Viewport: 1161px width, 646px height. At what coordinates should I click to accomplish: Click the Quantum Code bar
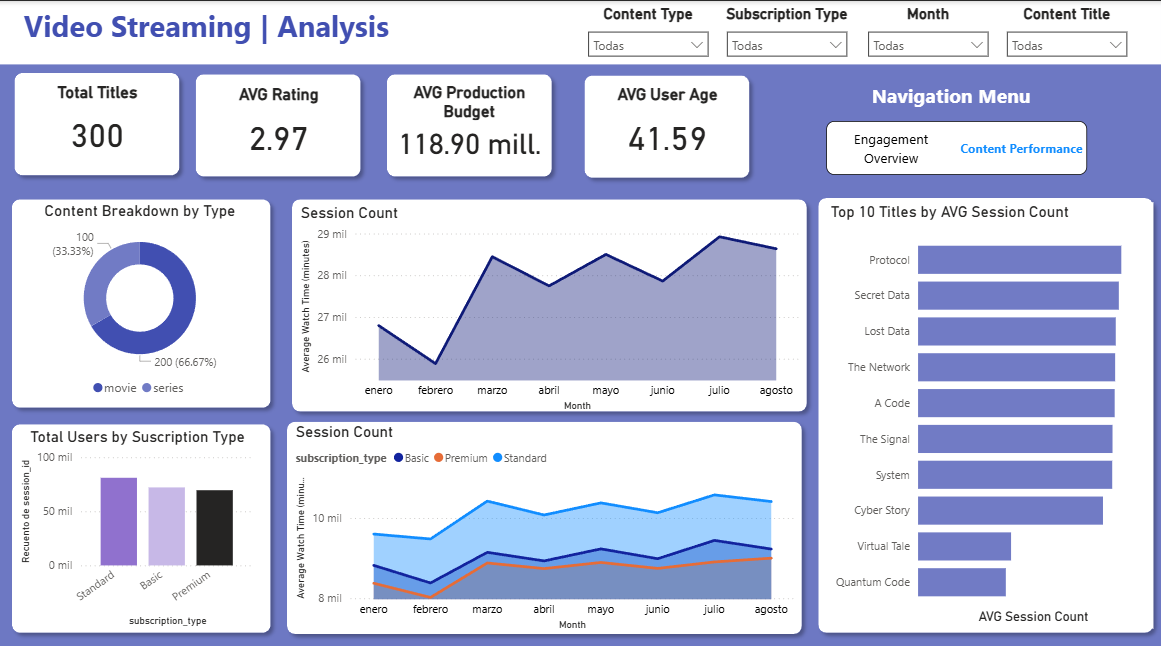(x=963, y=581)
